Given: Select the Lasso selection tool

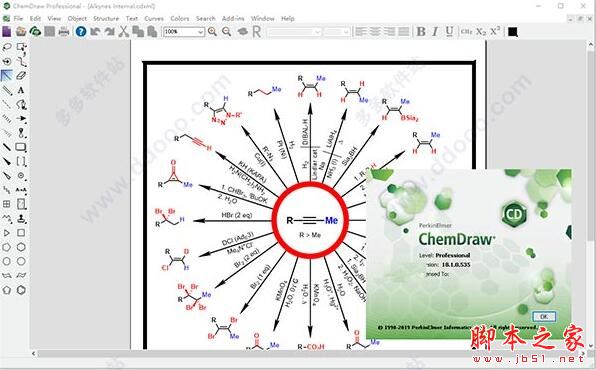Looking at the screenshot, I should click(7, 47).
